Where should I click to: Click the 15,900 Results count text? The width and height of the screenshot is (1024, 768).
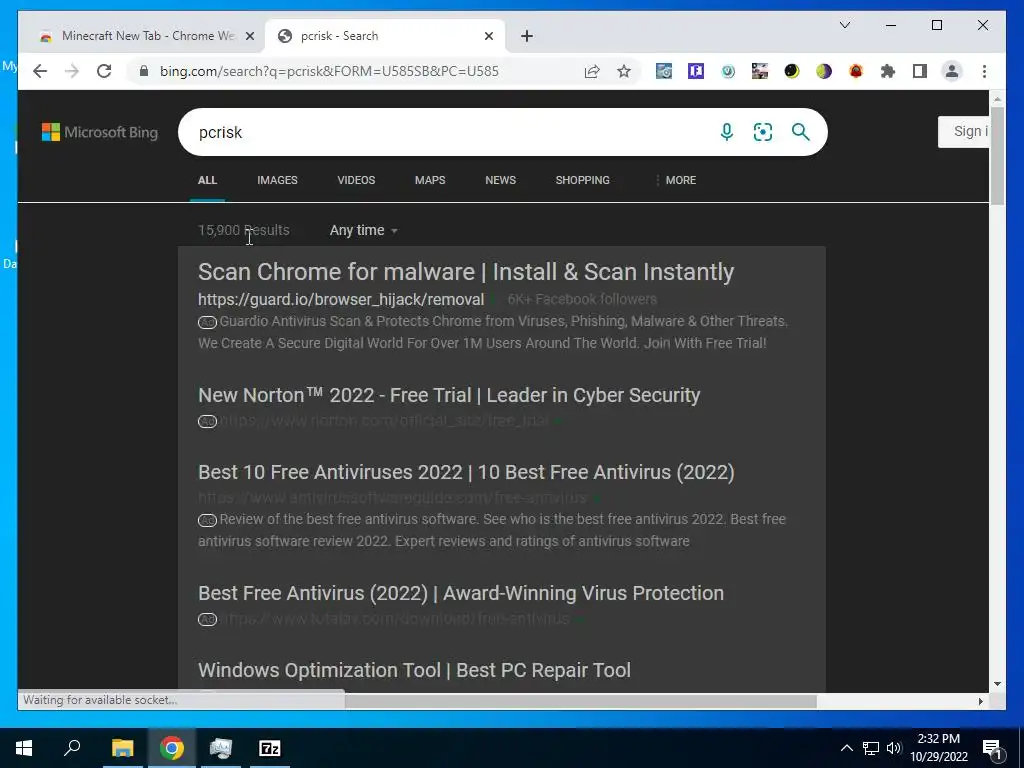[244, 230]
